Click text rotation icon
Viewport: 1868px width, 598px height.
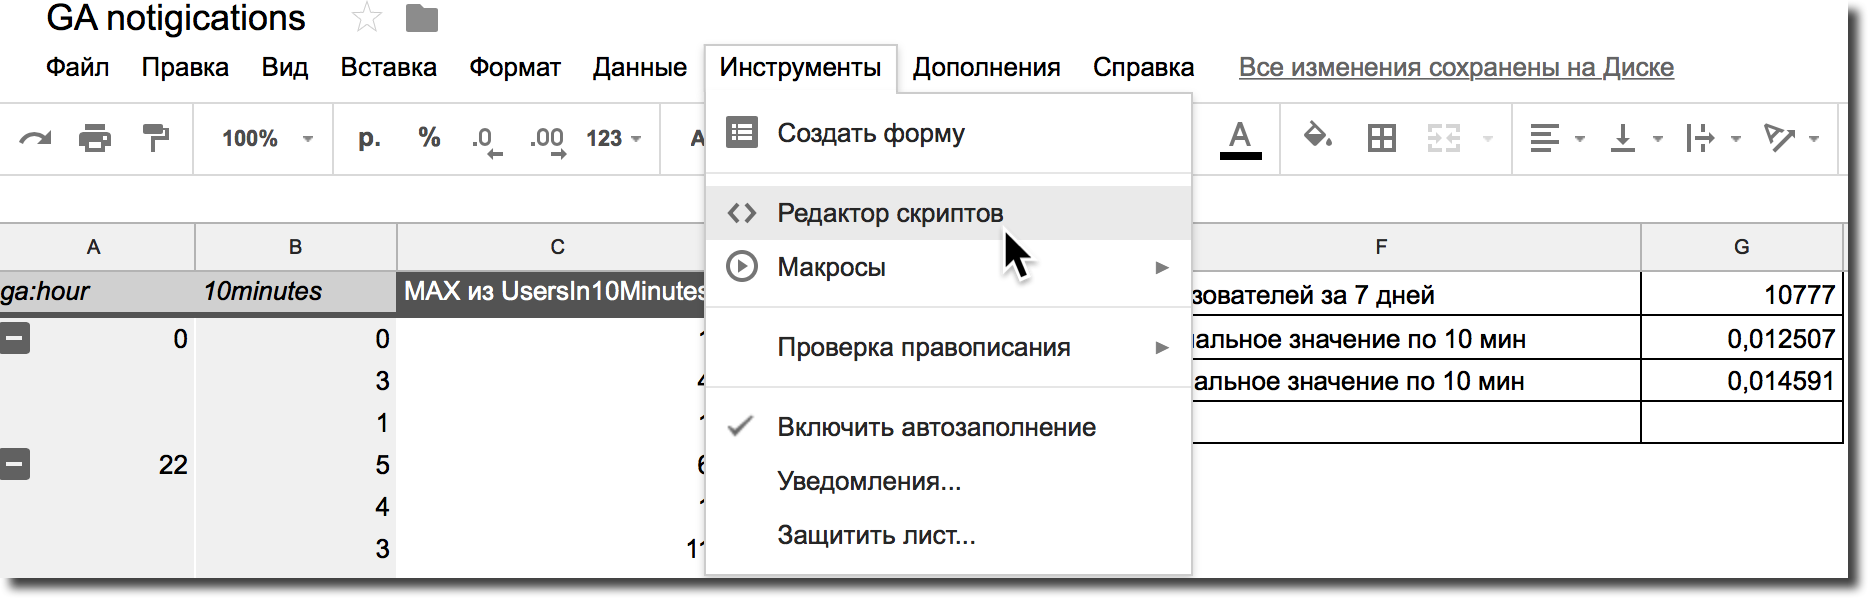[1779, 138]
